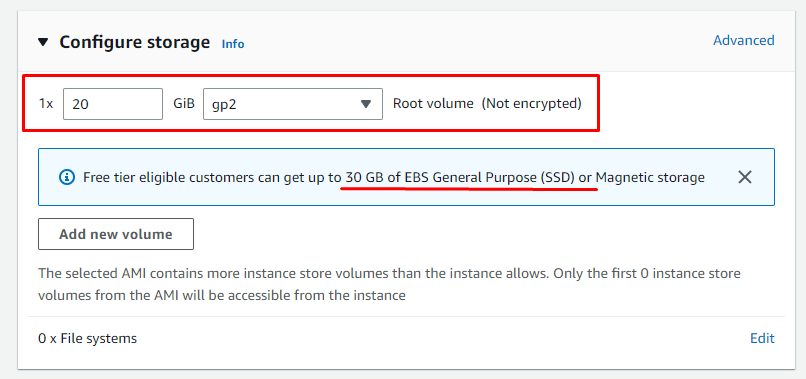Image resolution: width=806 pixels, height=379 pixels.
Task: Open the Info link beside Configure storage
Action: click(x=233, y=44)
